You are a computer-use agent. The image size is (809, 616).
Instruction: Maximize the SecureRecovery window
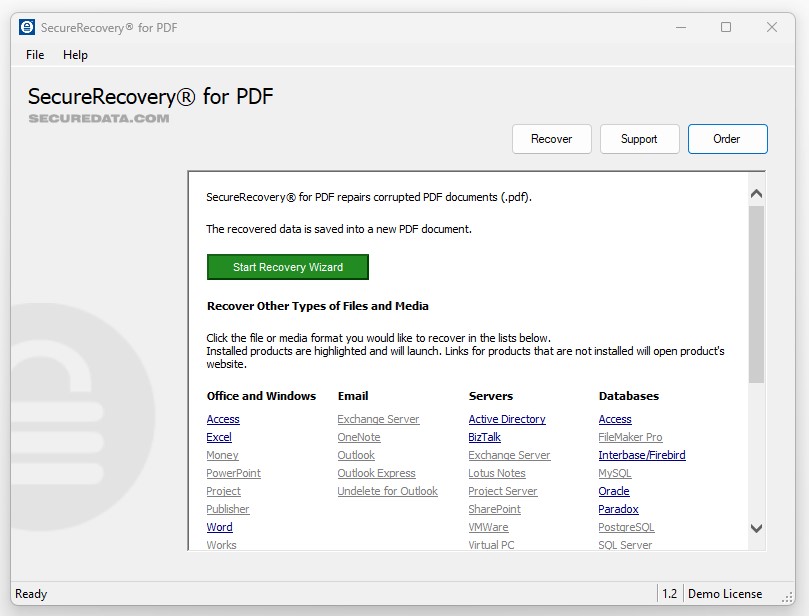(726, 27)
